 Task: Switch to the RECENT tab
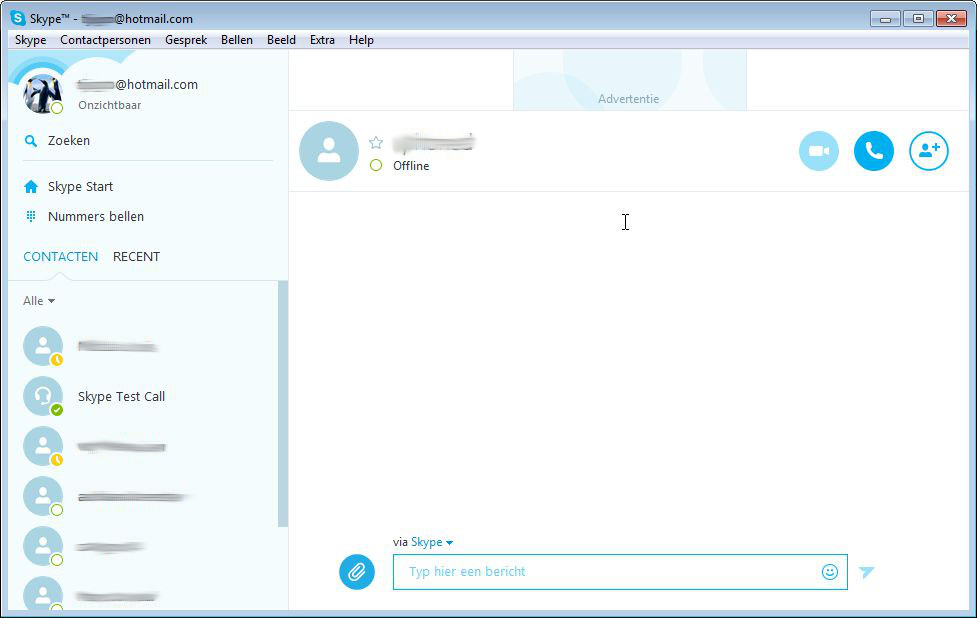pyautogui.click(x=136, y=257)
